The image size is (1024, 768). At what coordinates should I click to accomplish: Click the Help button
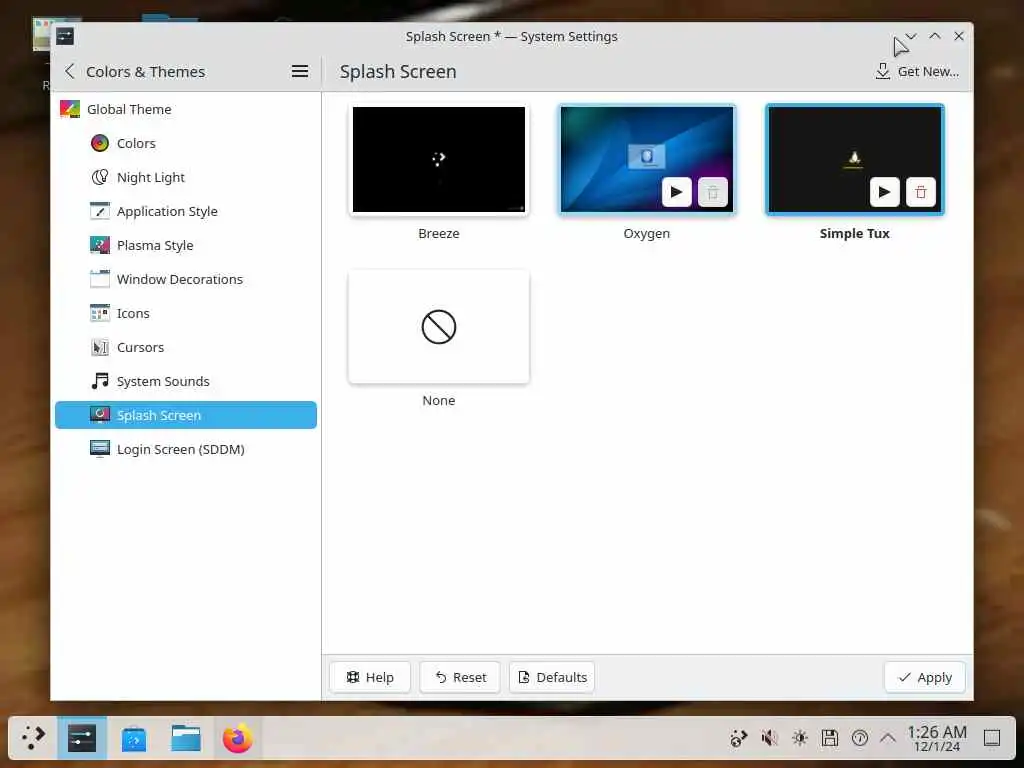click(370, 677)
